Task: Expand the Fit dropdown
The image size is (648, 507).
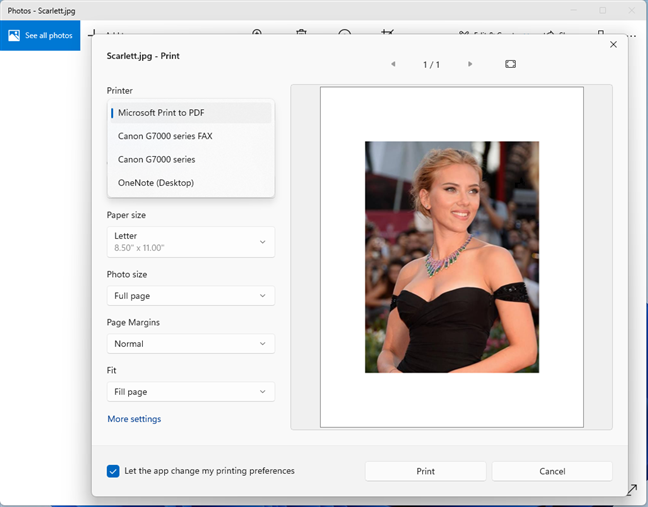Action: pos(190,392)
